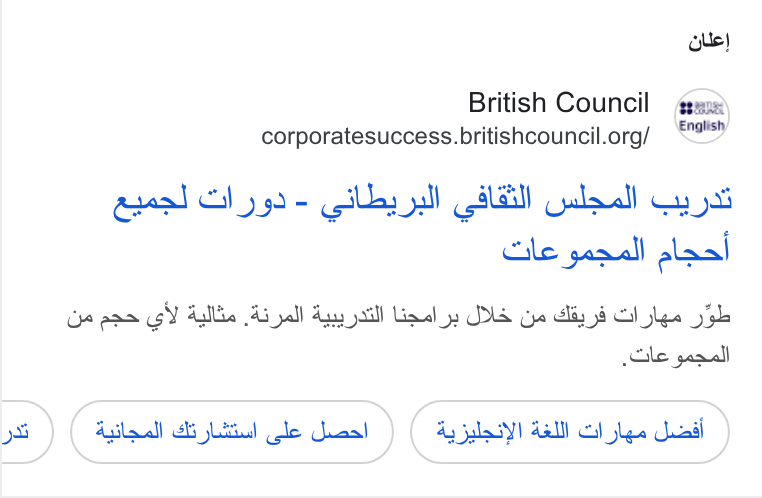762x498 pixels.
Task: Click the British Council English logo
Action: click(x=701, y=116)
